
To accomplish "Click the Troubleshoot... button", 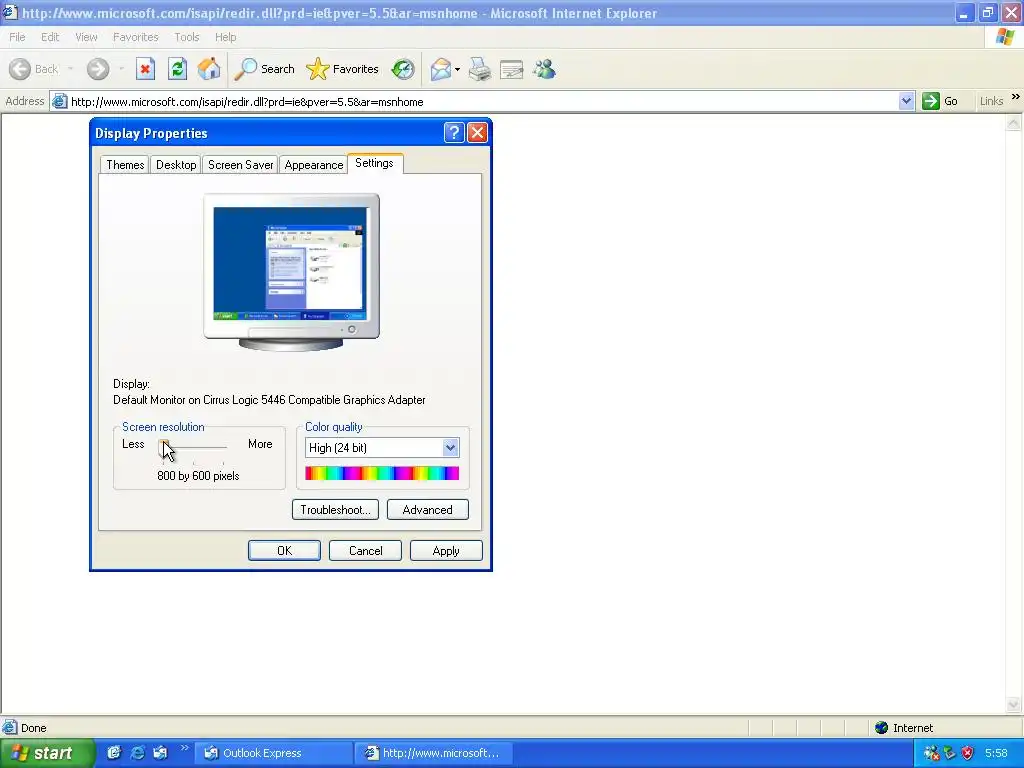I will click(335, 510).
